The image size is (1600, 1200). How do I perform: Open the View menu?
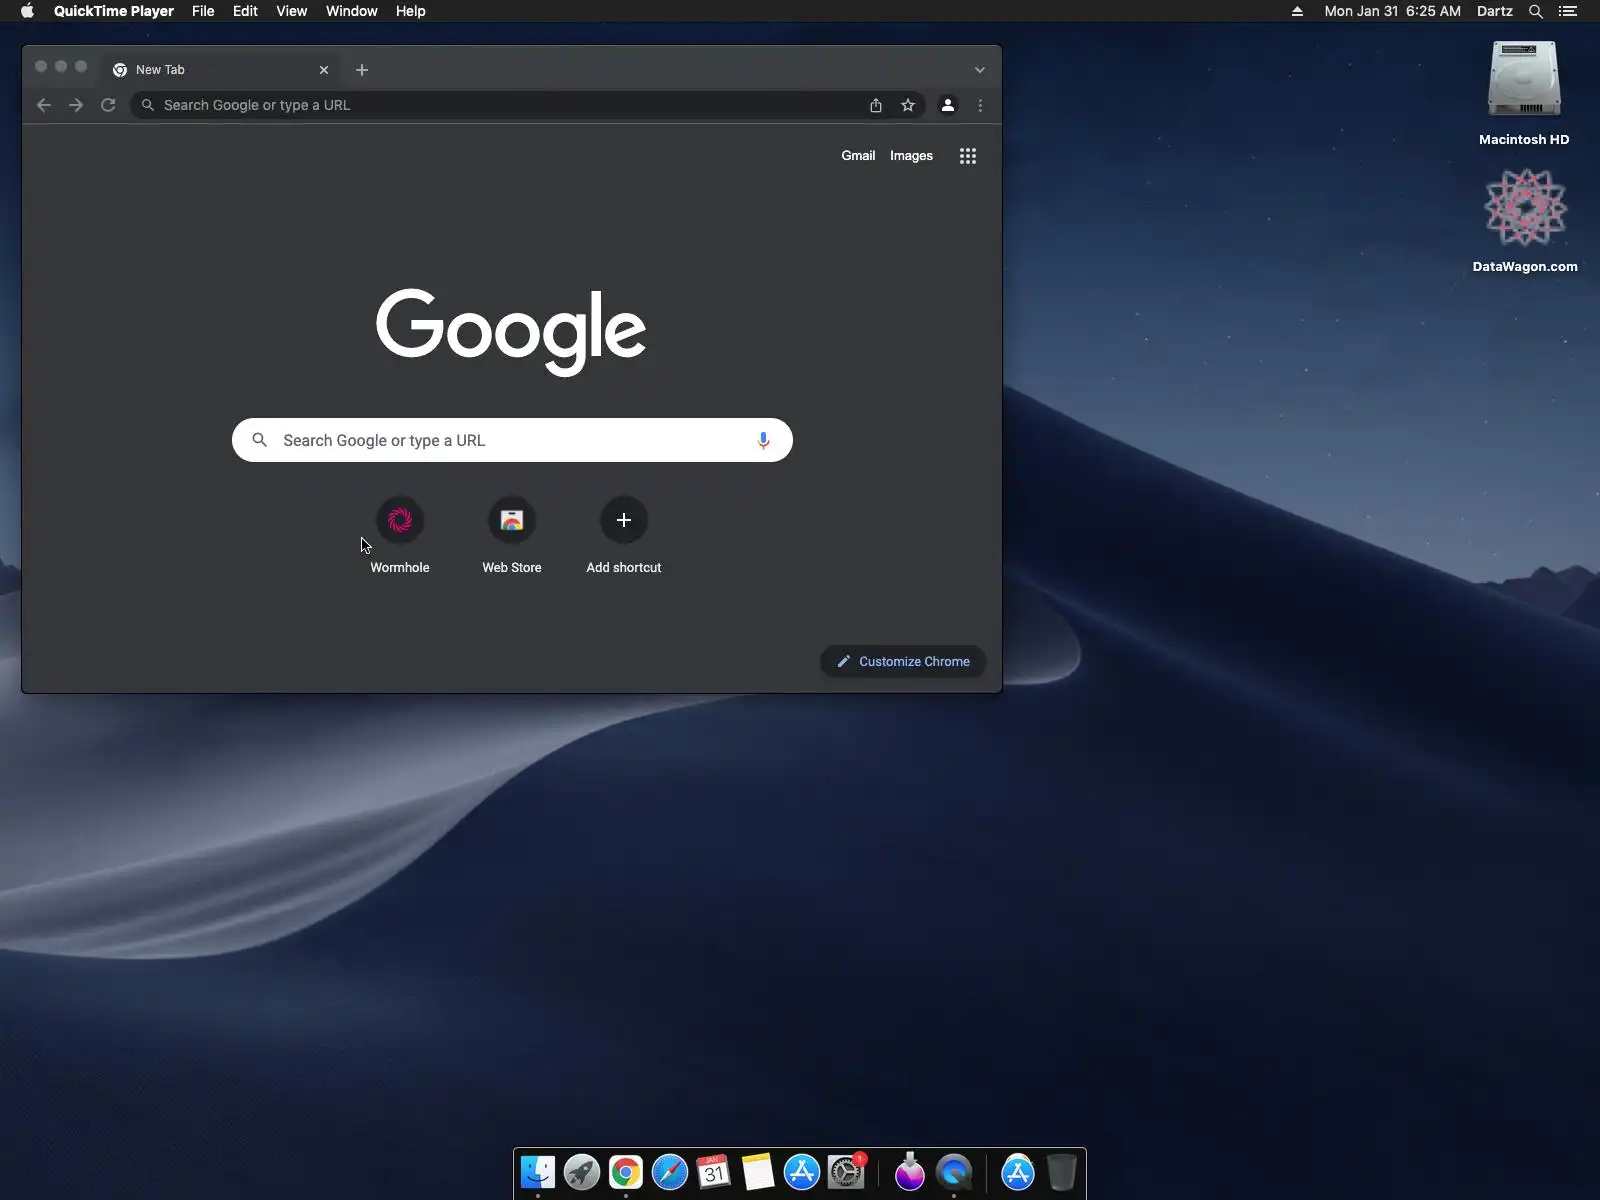coord(291,11)
